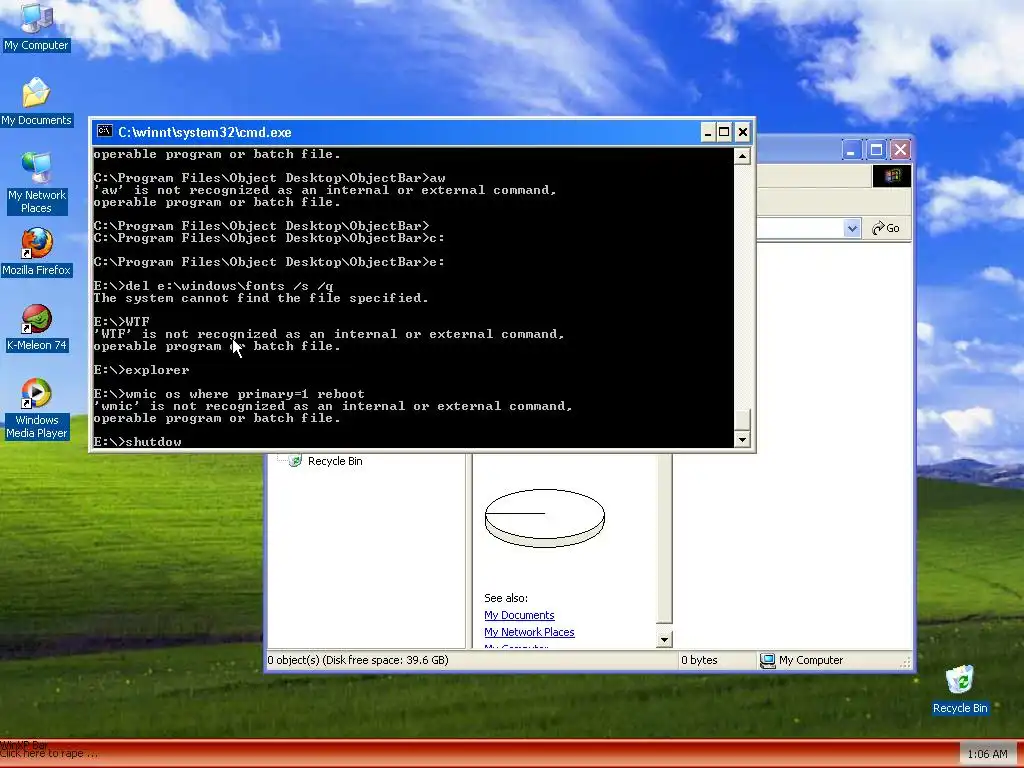Maximize the cmd.exe window

coord(724,133)
